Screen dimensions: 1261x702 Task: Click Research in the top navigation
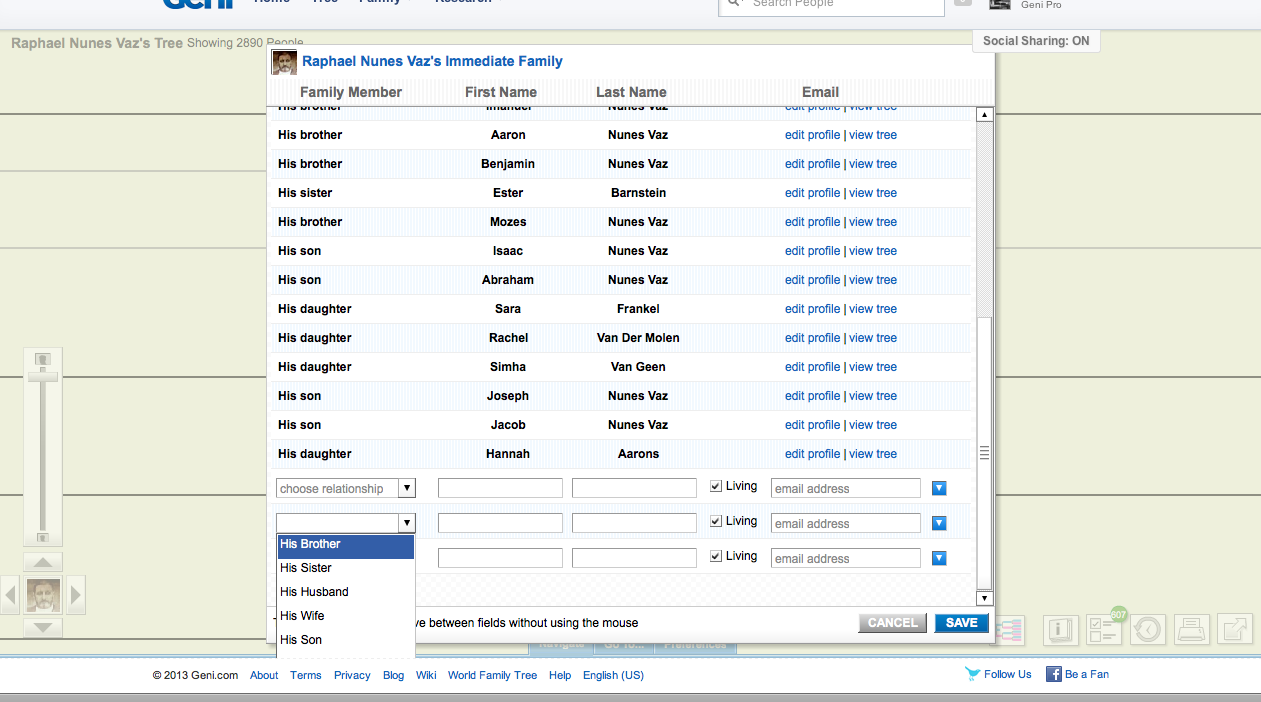463,2
